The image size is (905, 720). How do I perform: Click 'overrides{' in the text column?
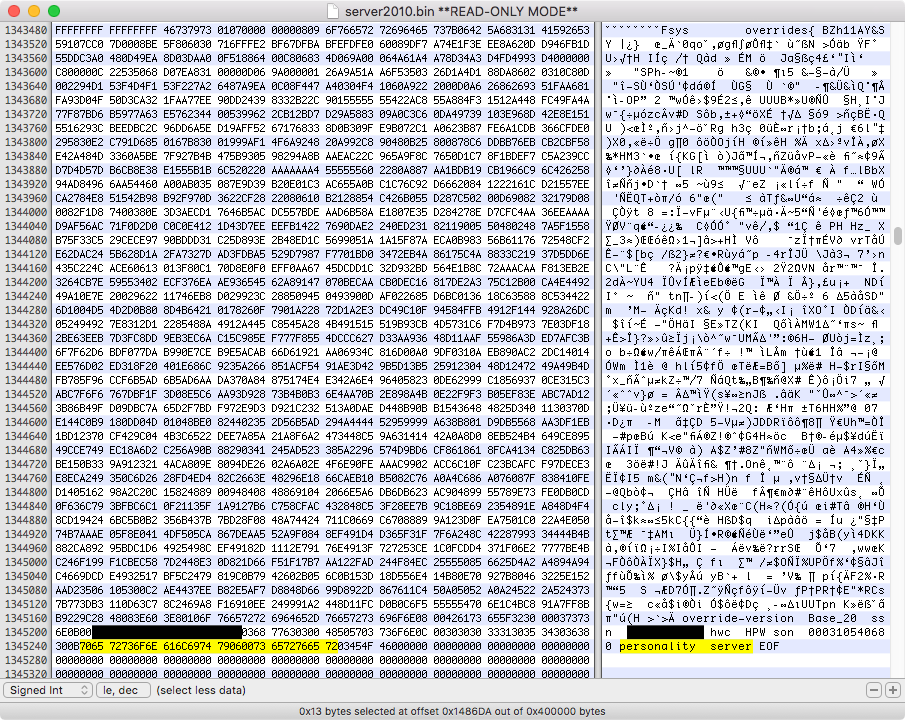[x=779, y=30]
